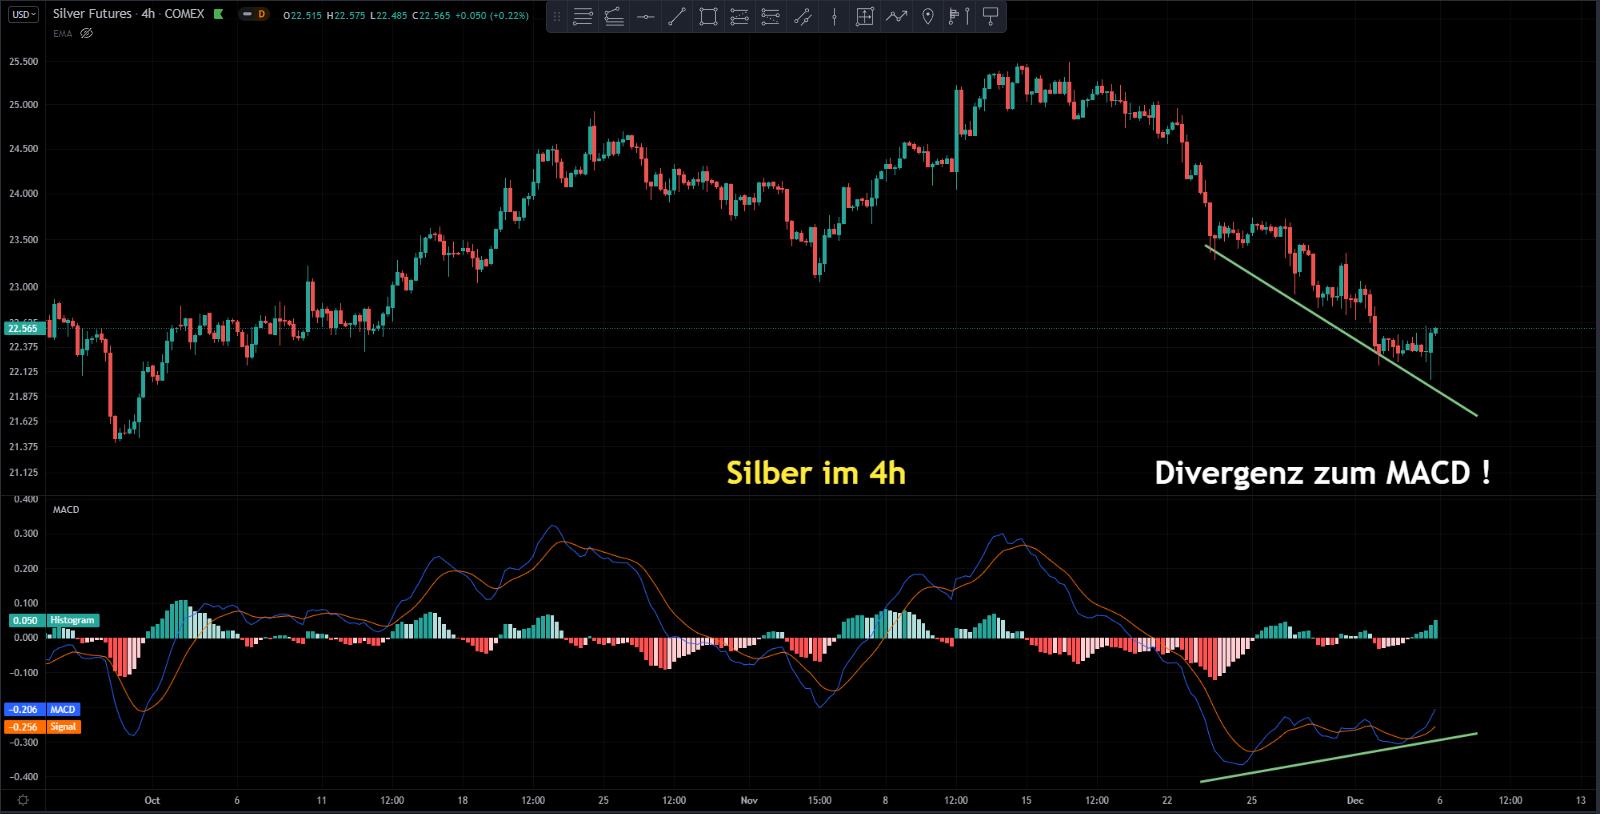1600x814 pixels.
Task: Select the Fibonacci retracement levels tool
Action: [x=739, y=16]
